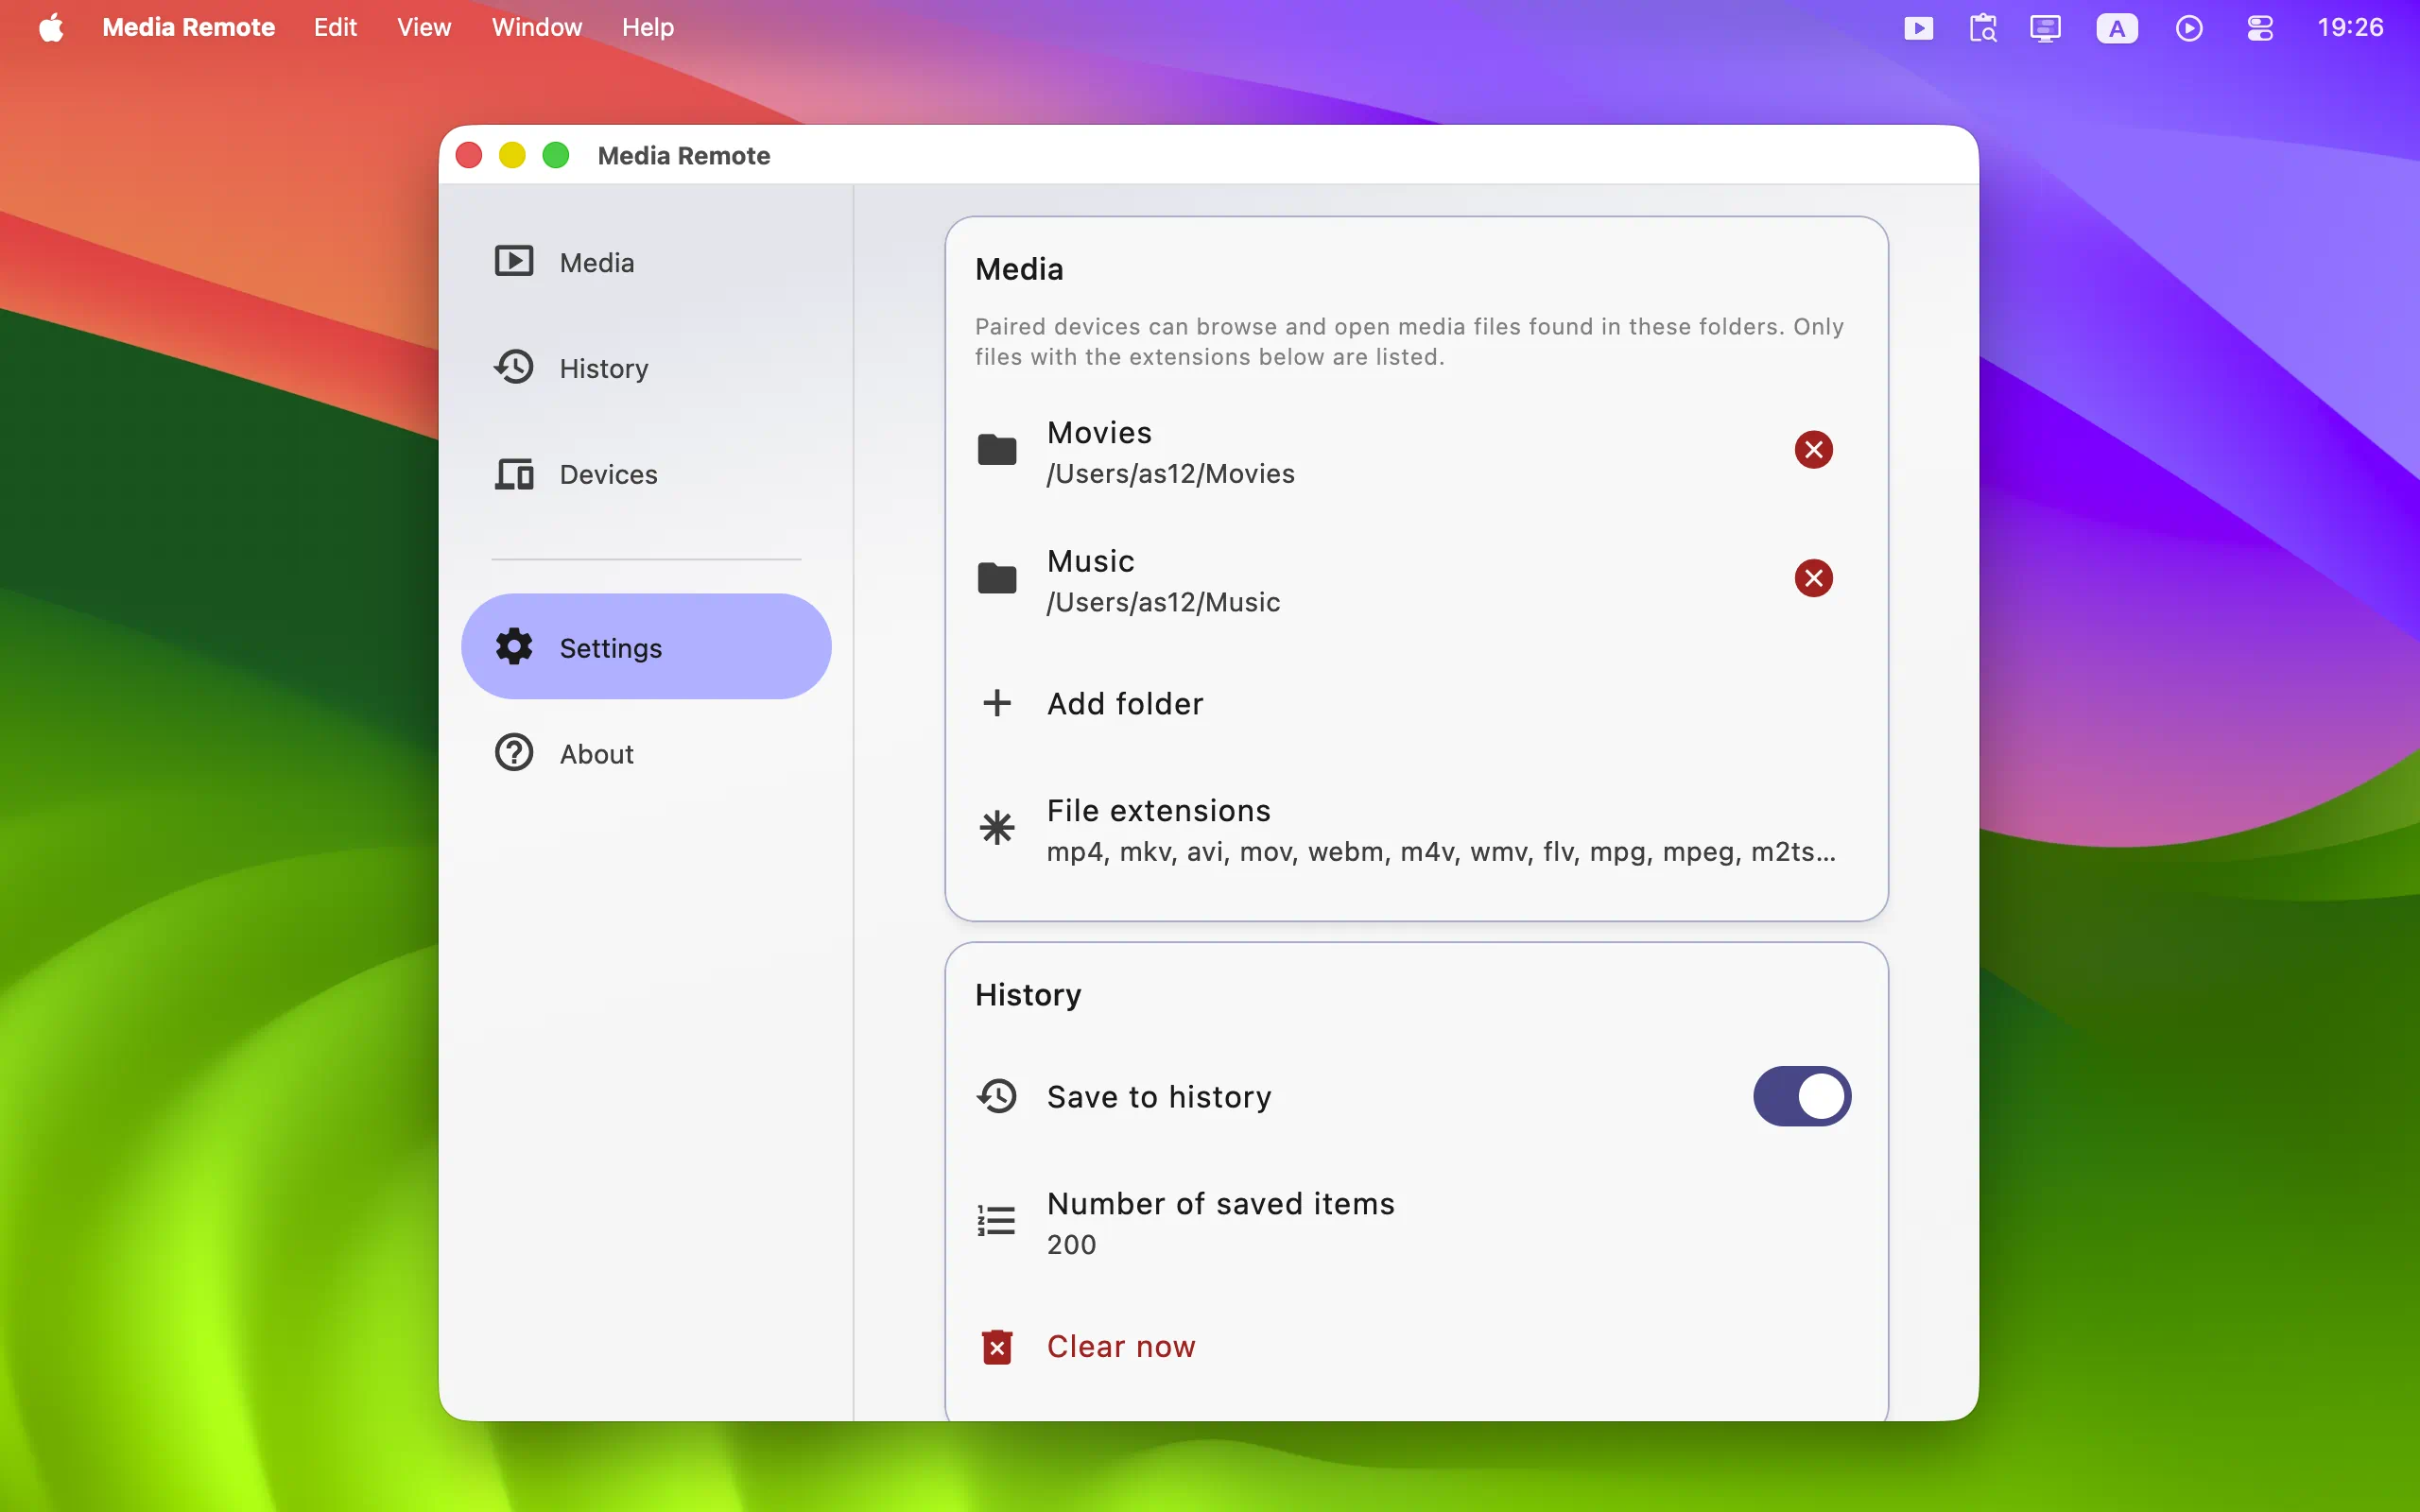Open the Edit menu
Viewport: 2420px width, 1512px height.
coord(335,27)
